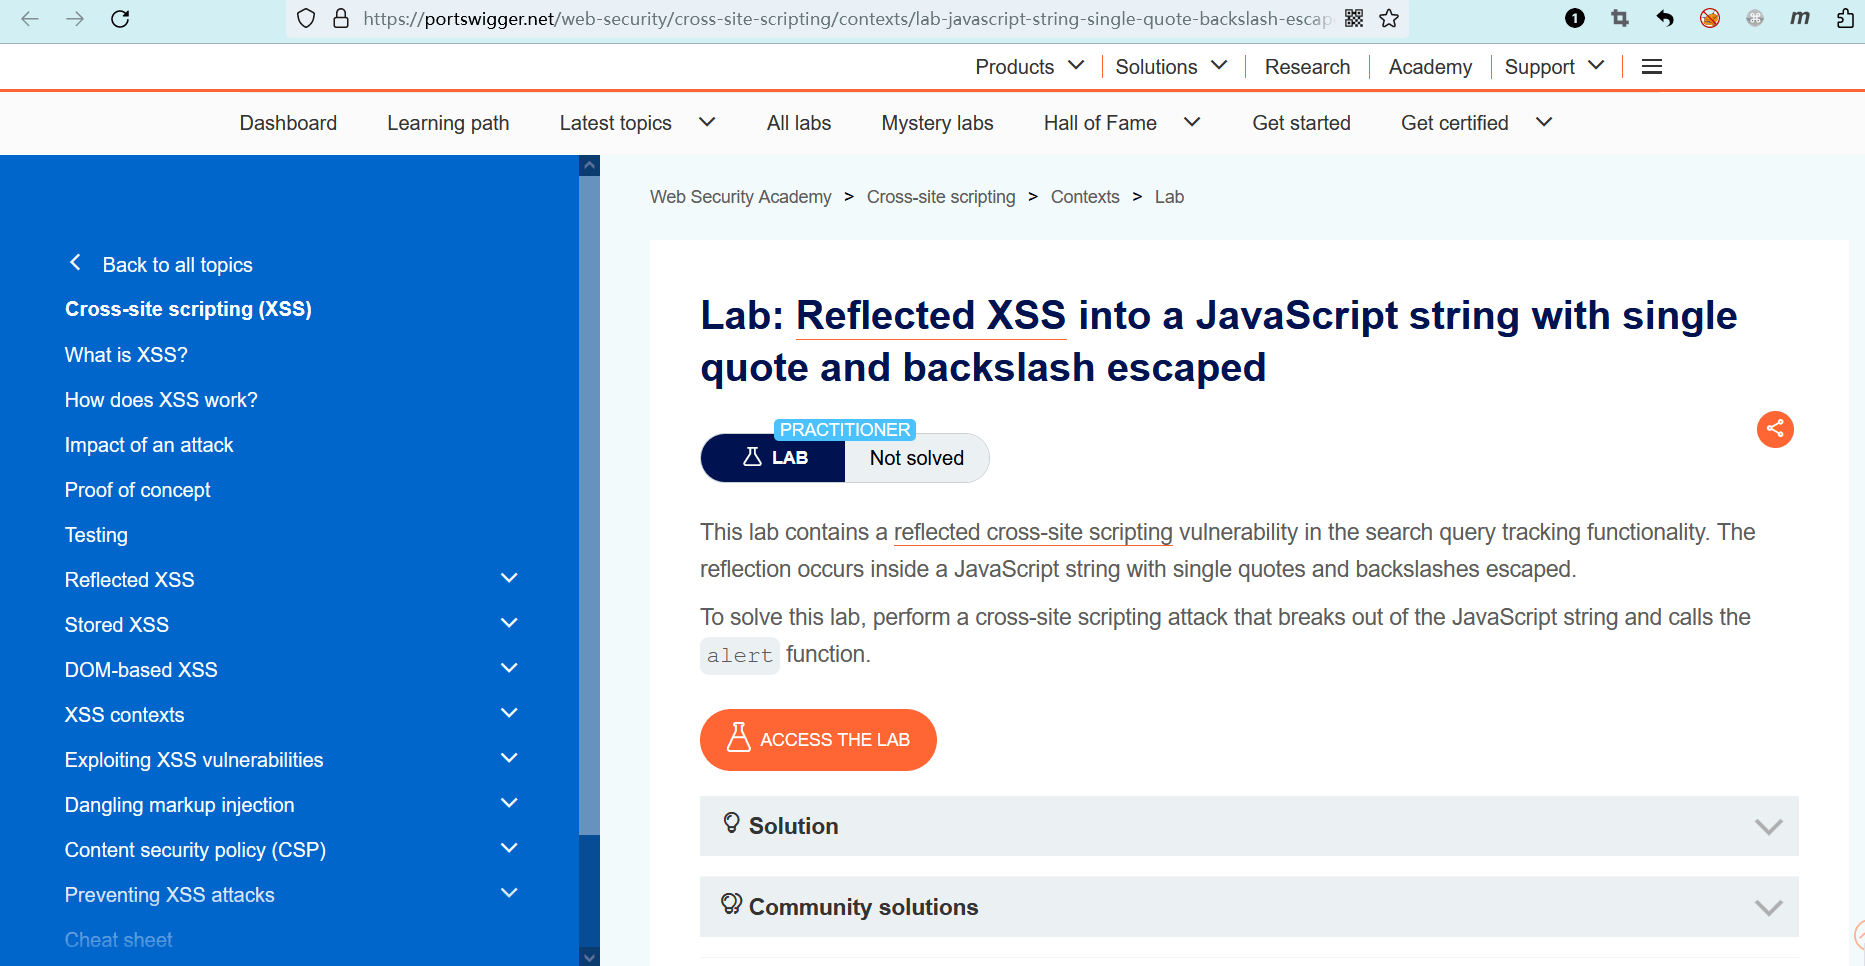Click the padlock site info icon
The height and width of the screenshot is (966, 1865).
click(x=341, y=19)
